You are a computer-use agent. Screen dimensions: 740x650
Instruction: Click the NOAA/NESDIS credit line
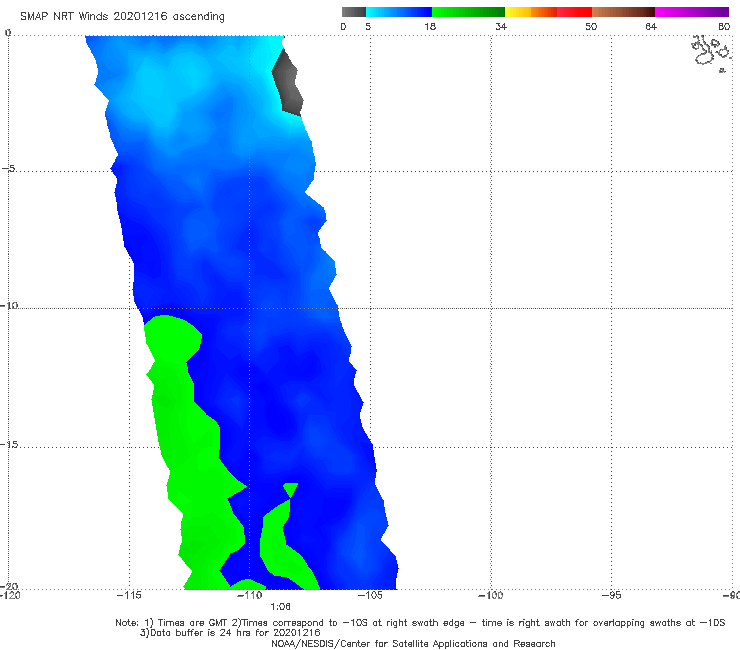click(x=413, y=644)
